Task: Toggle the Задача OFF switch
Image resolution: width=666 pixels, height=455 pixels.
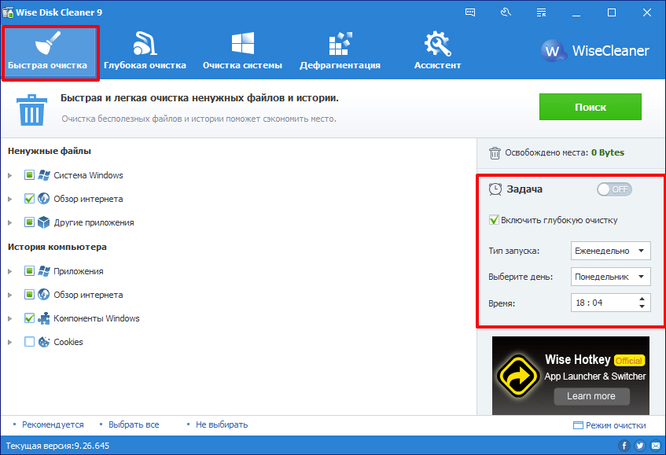Action: coord(614,189)
